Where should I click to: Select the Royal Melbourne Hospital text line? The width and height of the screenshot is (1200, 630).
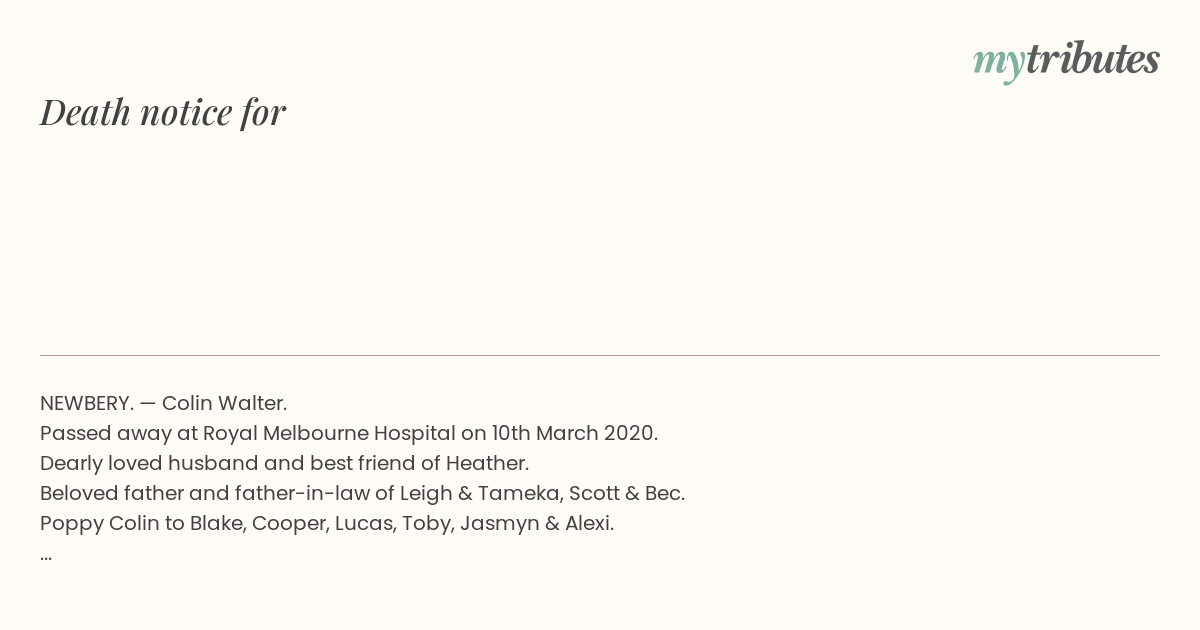pos(349,433)
